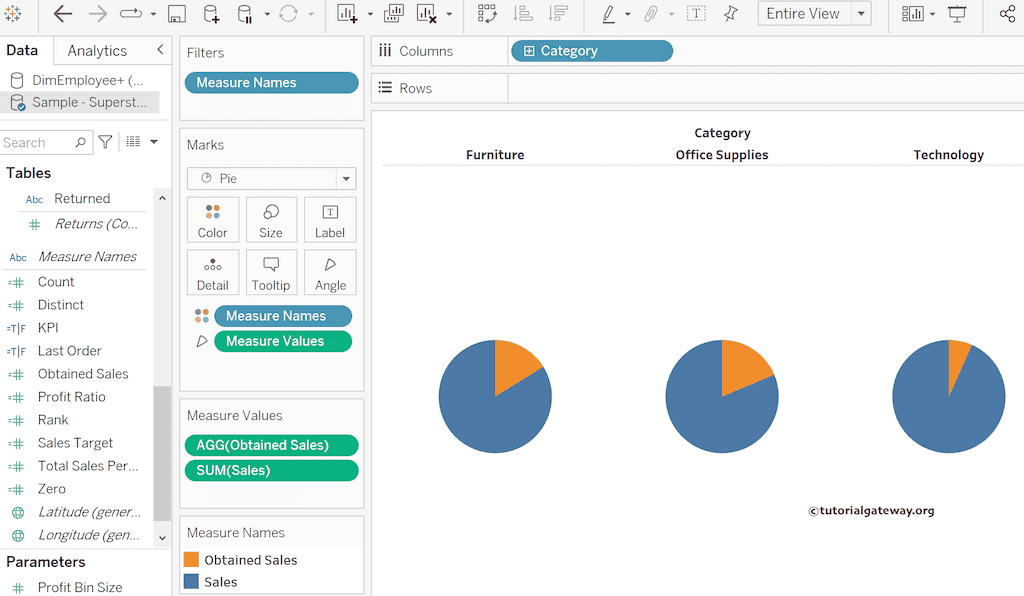Select the Profit Ratio field
Screen dimensions: 1024x596
click(72, 397)
